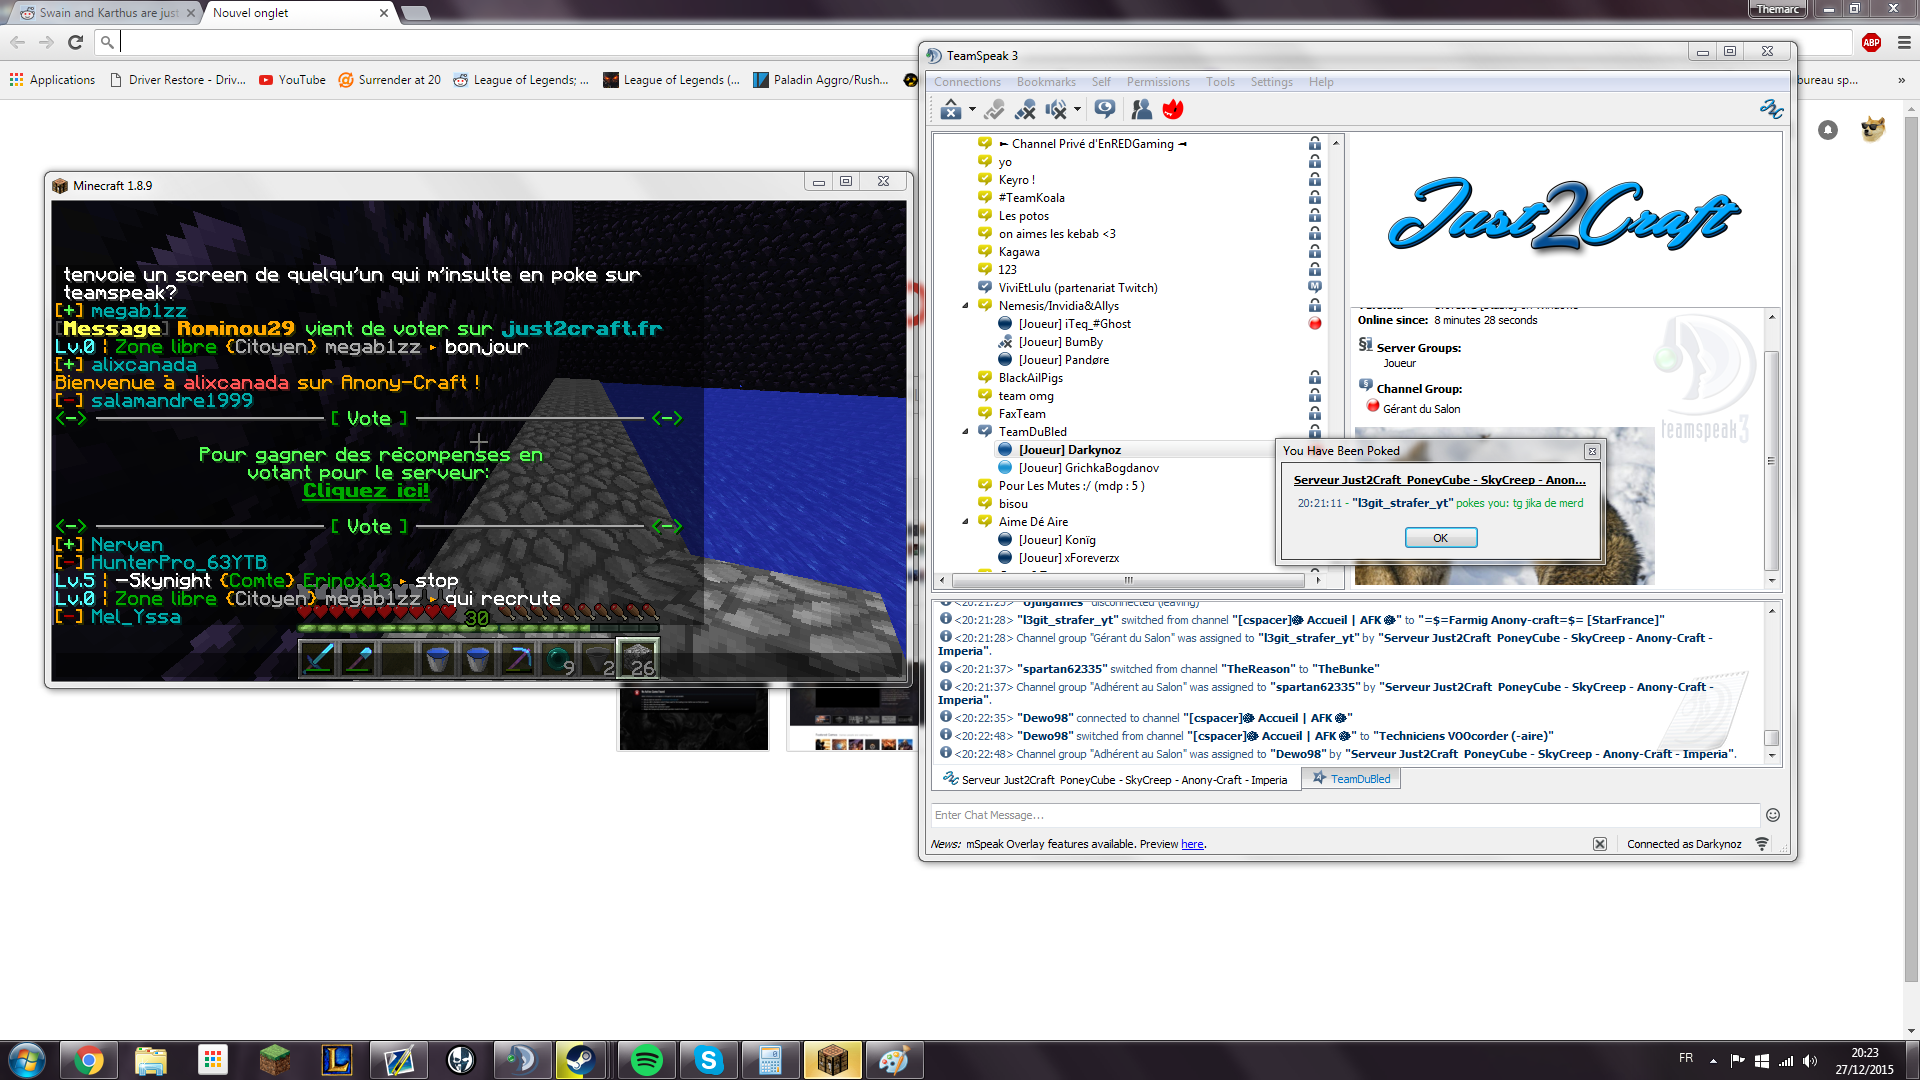Toggle the mute microphone toolbar icon
This screenshot has width=1920, height=1080.
click(1025, 109)
